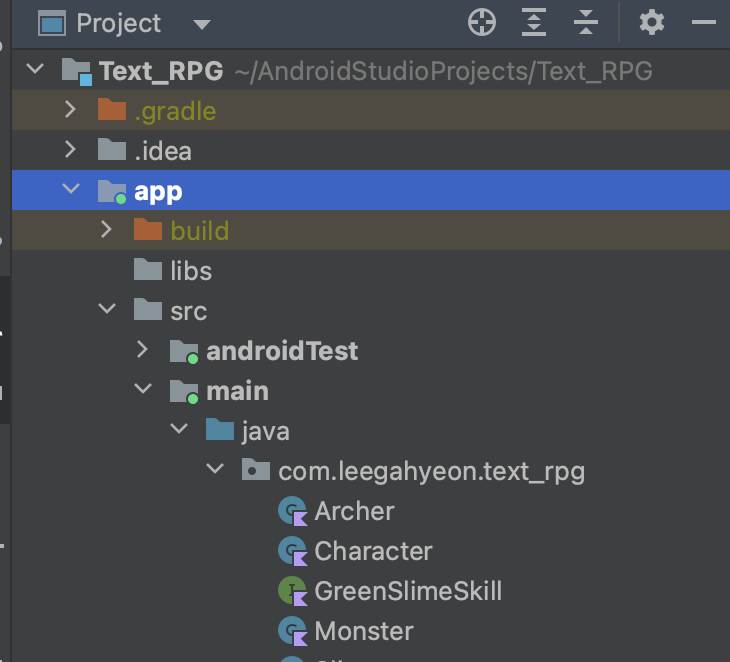730x662 pixels.
Task: Select the Text_RPG project root label
Action: point(161,71)
